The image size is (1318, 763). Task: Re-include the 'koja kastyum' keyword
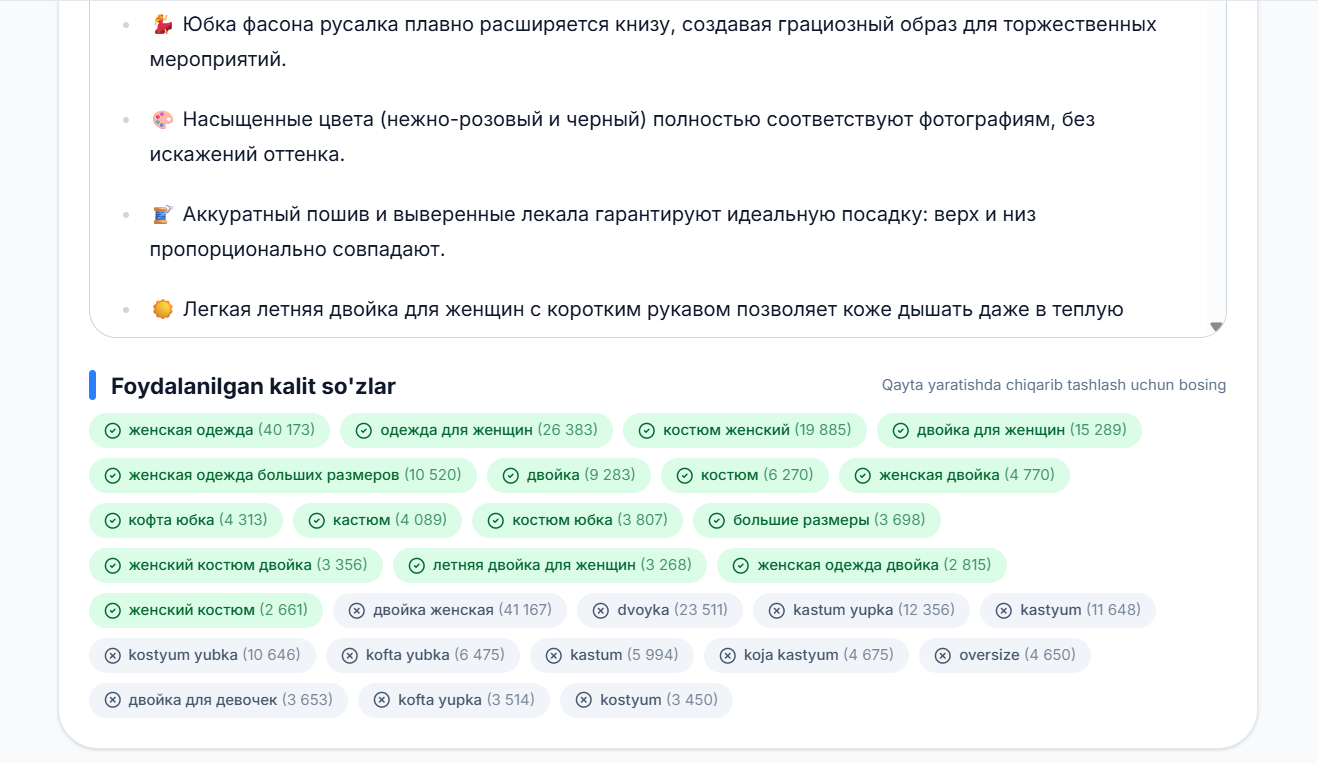[x=806, y=655]
